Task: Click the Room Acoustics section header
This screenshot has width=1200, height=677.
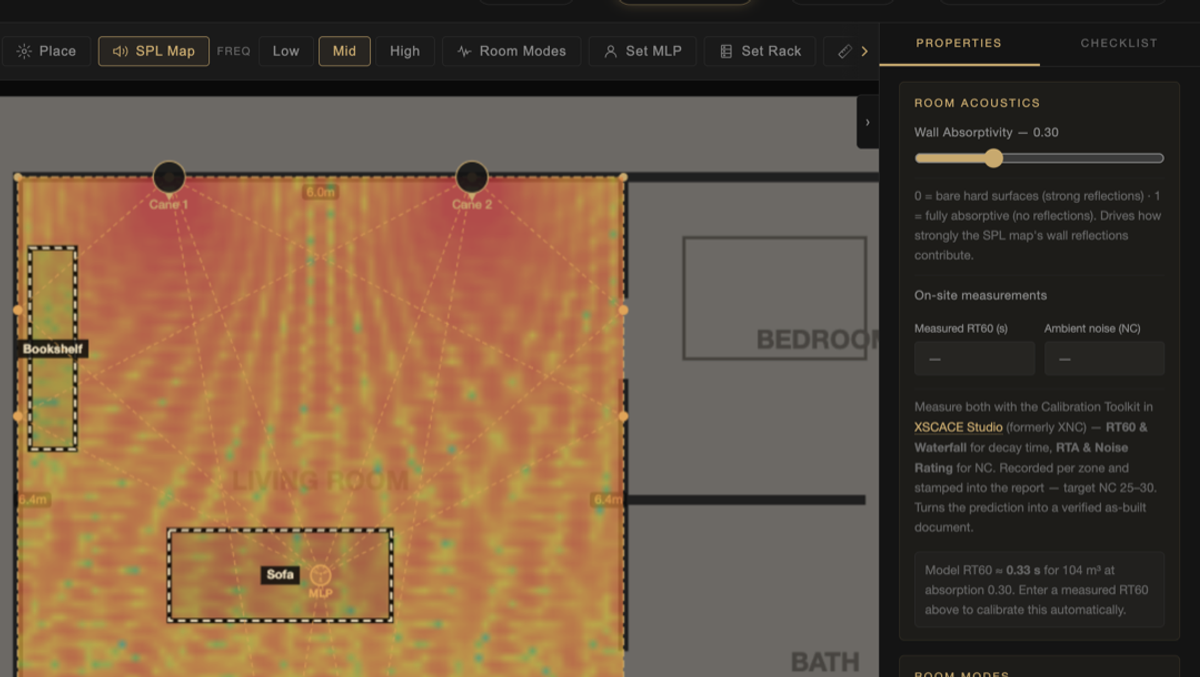Action: point(977,103)
